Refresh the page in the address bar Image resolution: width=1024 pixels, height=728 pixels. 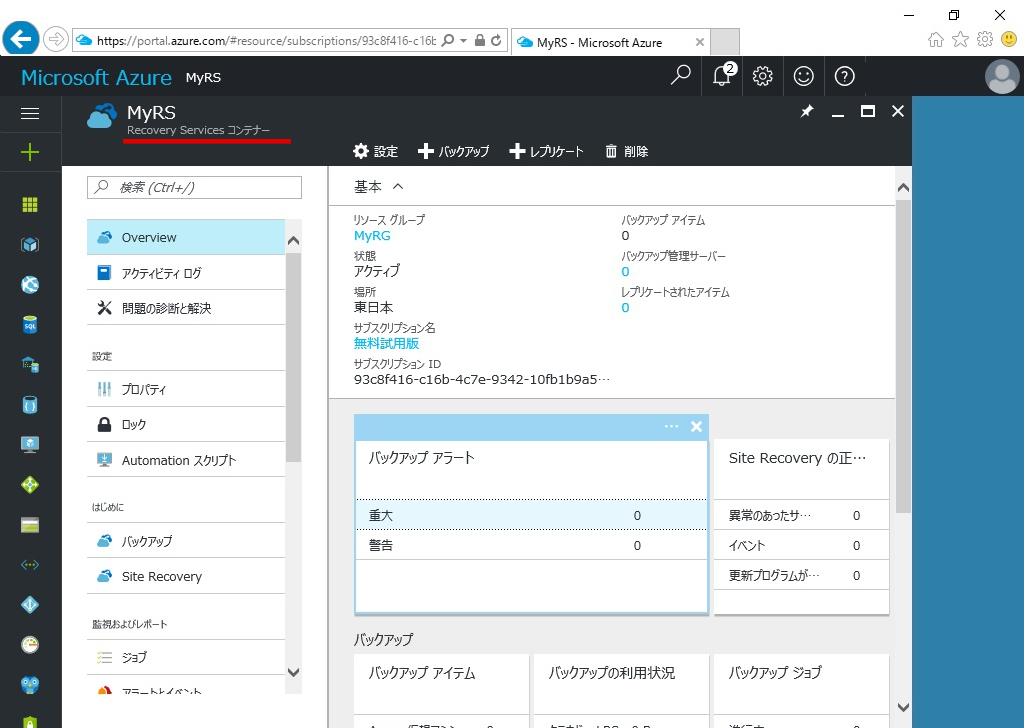tap(496, 40)
